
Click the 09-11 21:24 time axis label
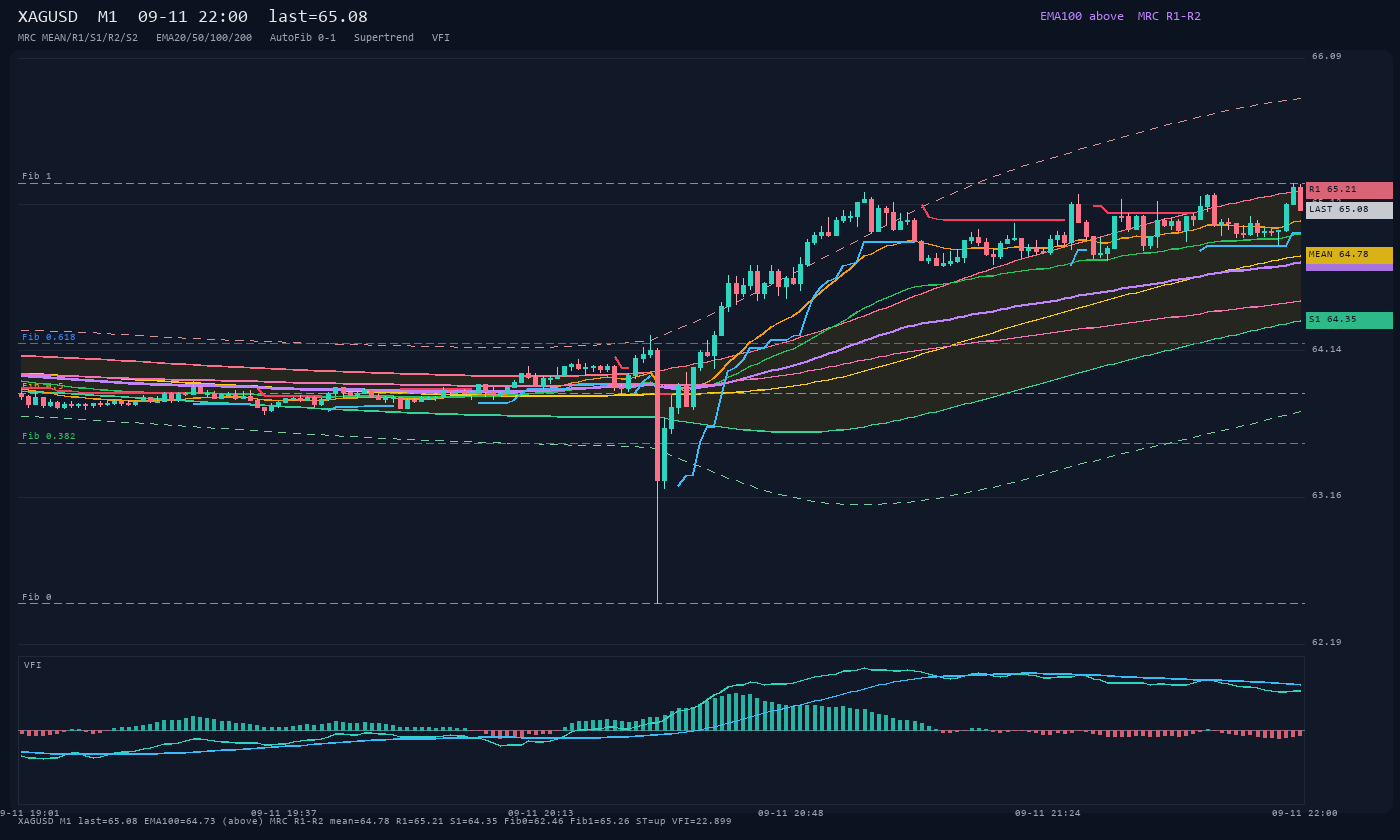point(1048,813)
